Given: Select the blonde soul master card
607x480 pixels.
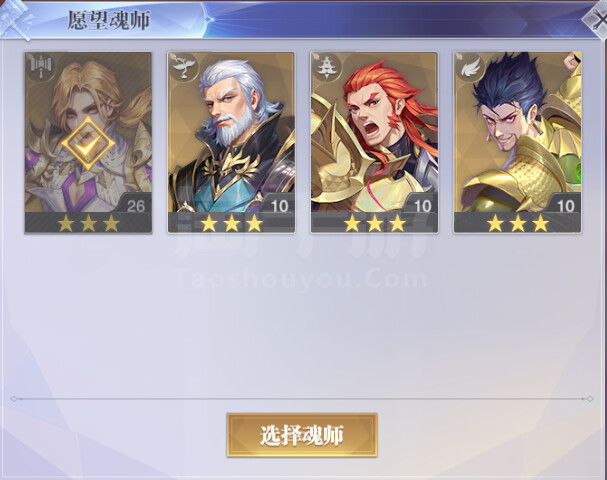Looking at the screenshot, I should point(88,143).
